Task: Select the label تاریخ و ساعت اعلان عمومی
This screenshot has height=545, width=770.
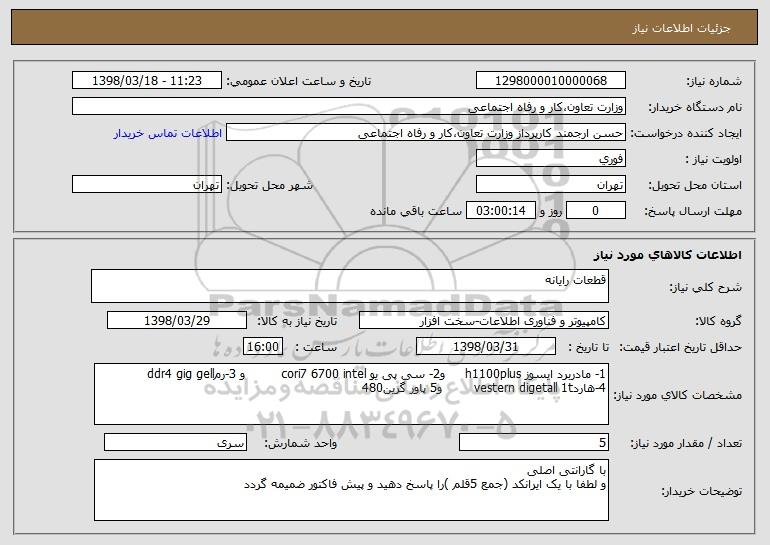Action: point(299,81)
